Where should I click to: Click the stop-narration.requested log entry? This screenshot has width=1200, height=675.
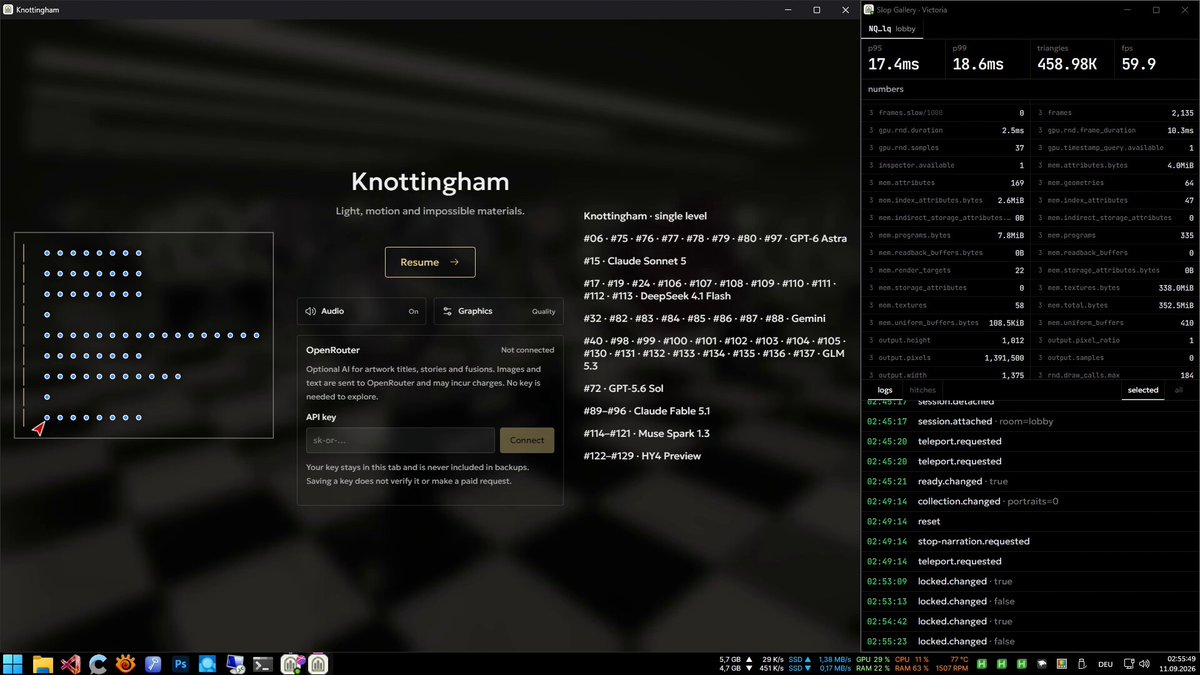pyautogui.click(x=1030, y=541)
